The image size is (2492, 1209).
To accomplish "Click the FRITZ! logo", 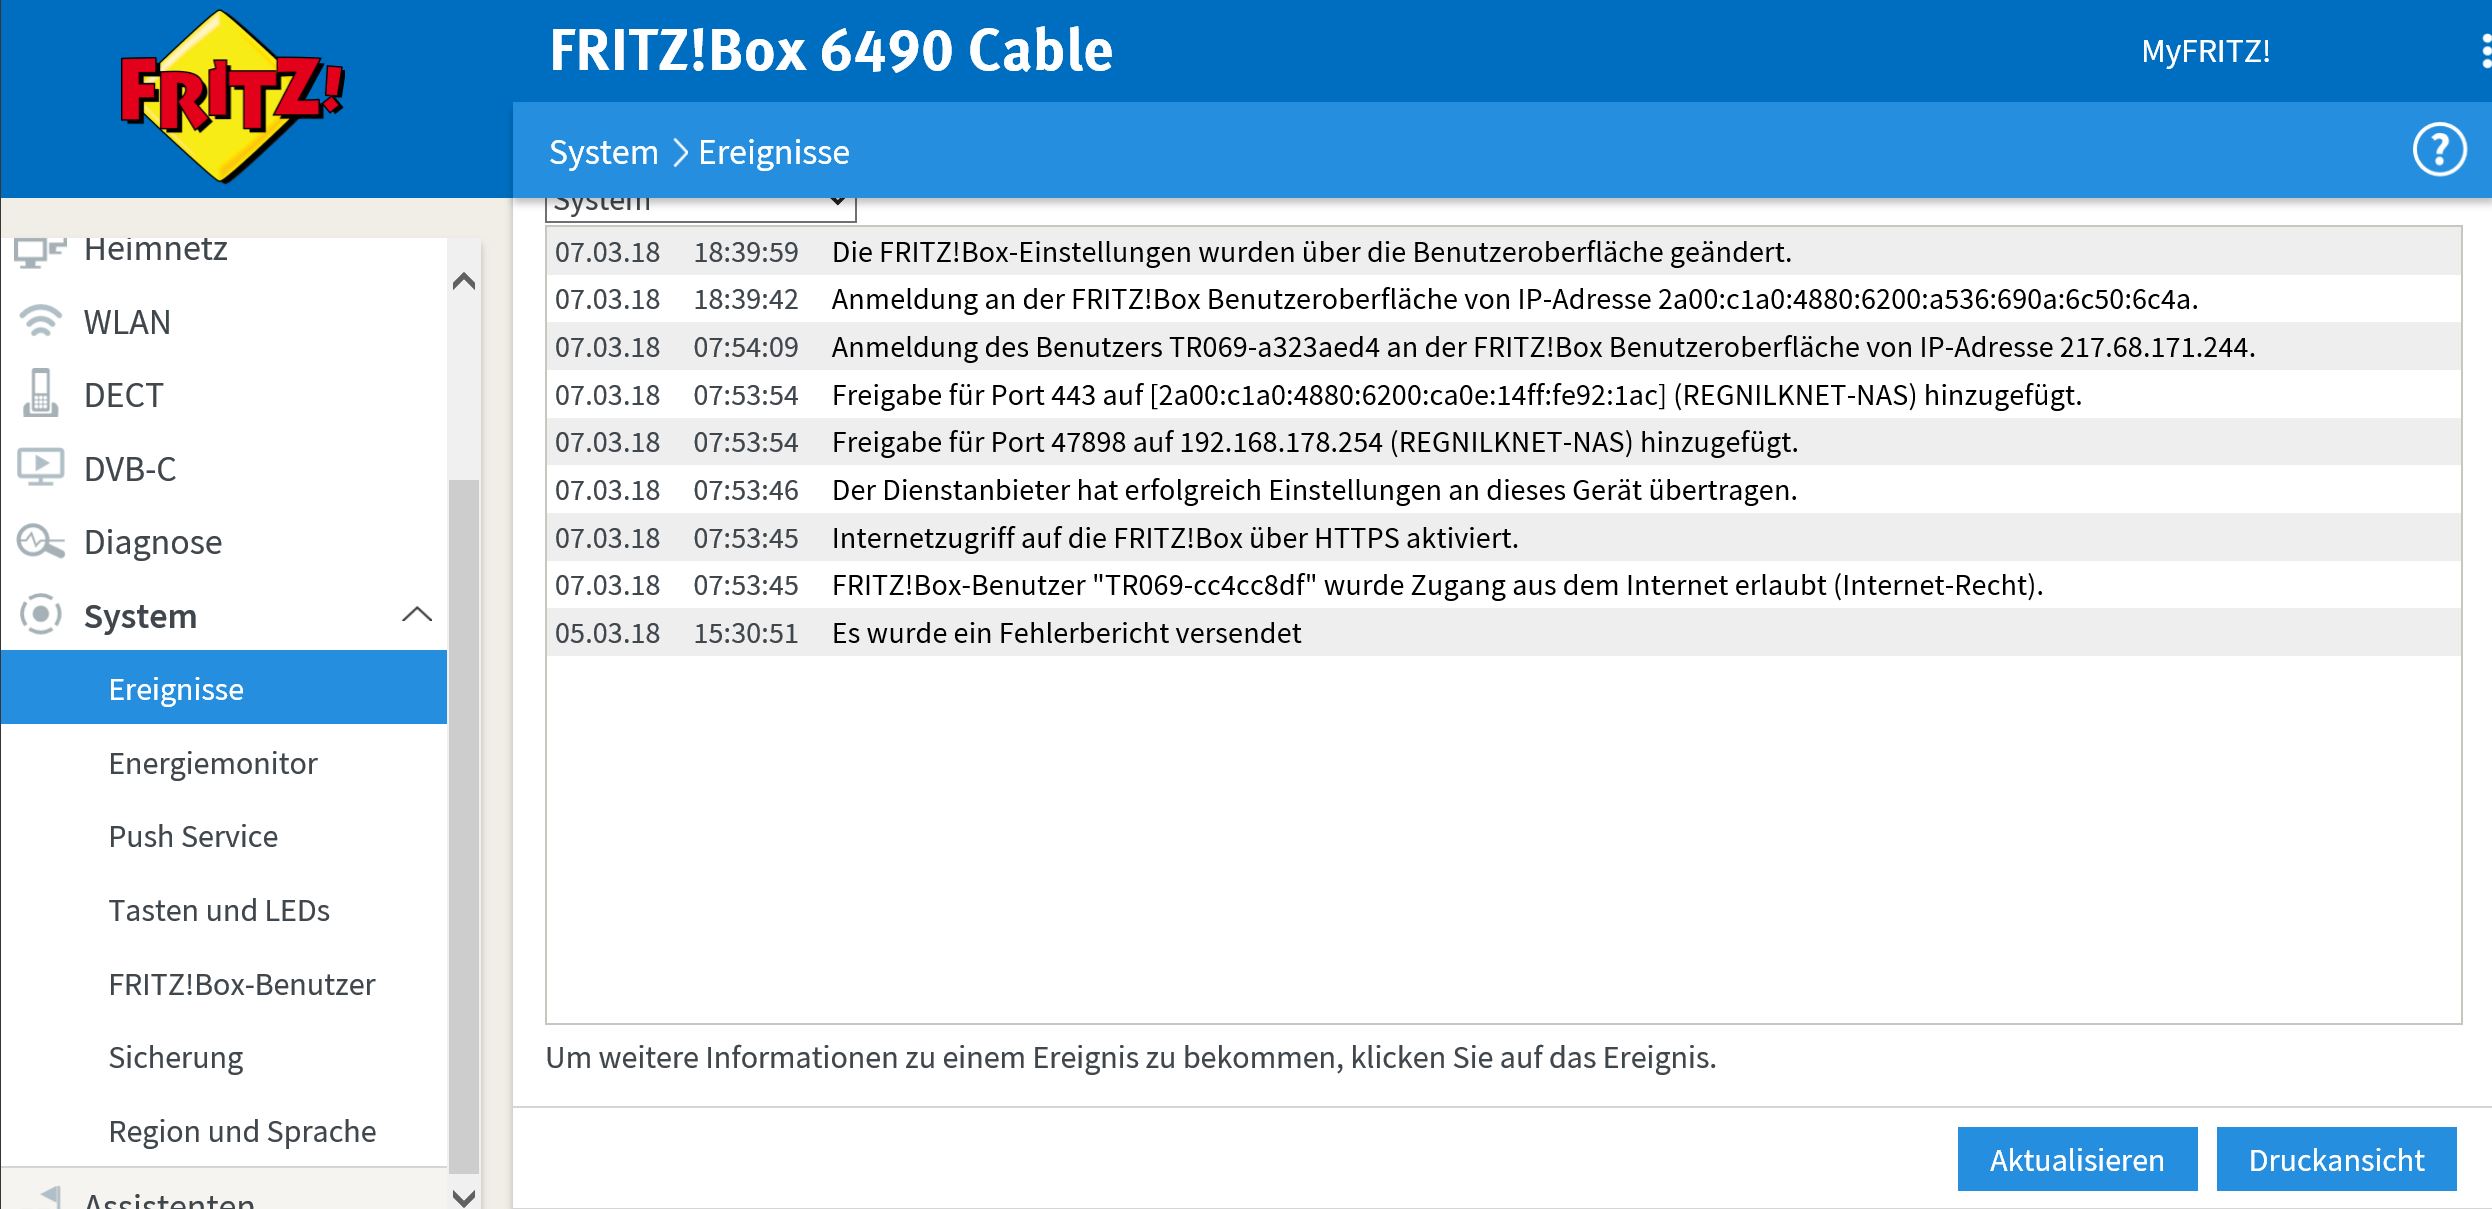I will point(231,97).
